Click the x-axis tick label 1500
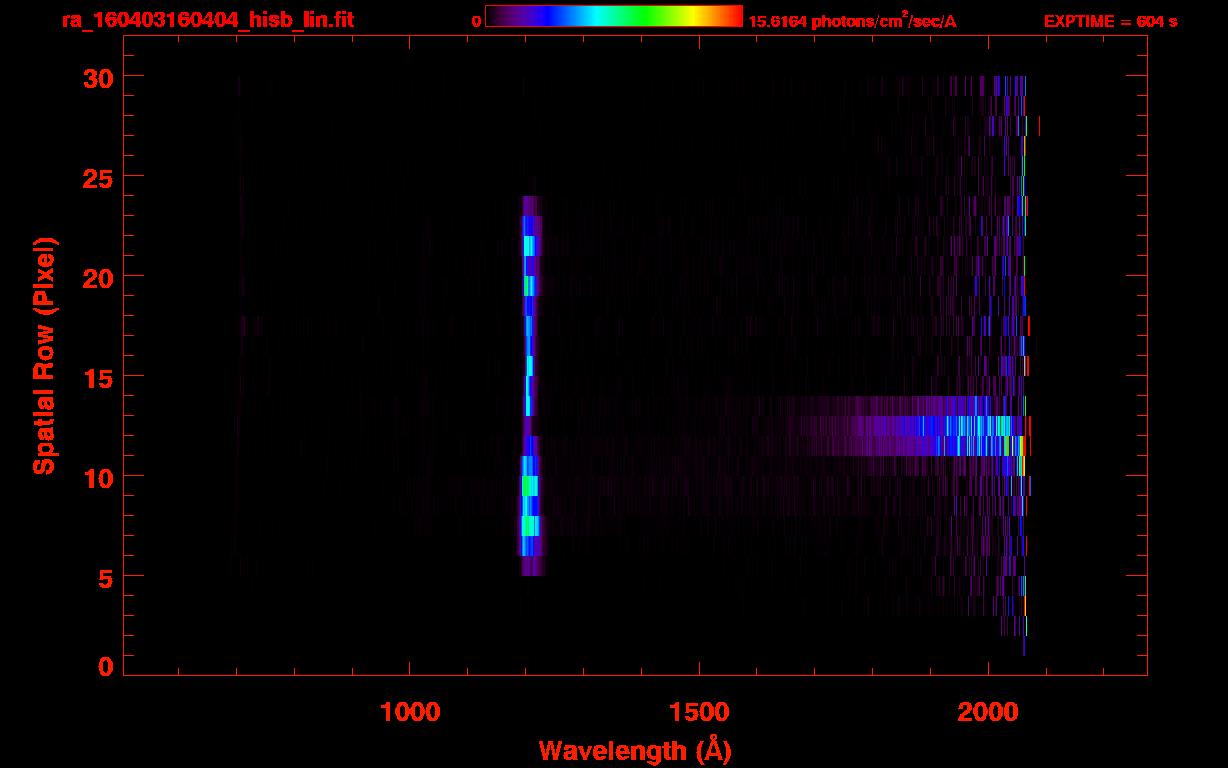 [699, 712]
